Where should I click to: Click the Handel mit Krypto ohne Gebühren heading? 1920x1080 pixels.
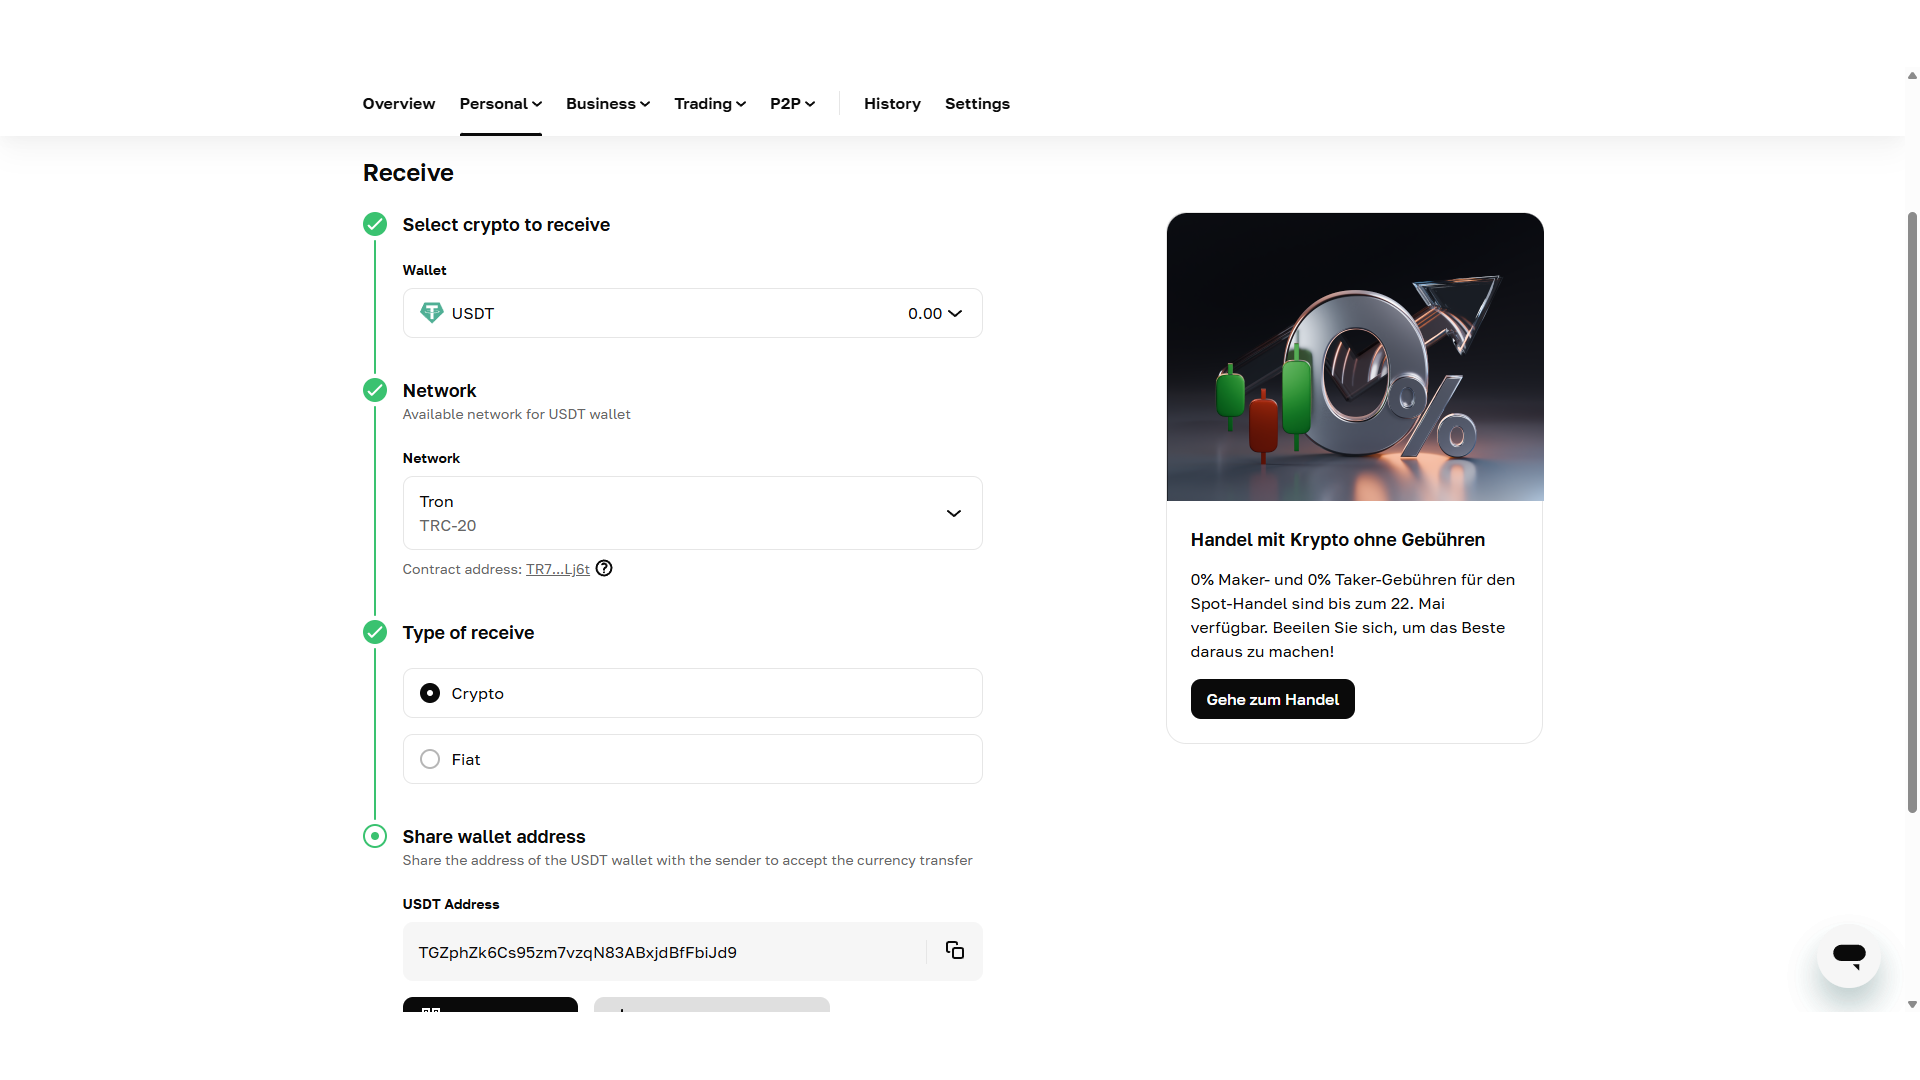(x=1337, y=540)
